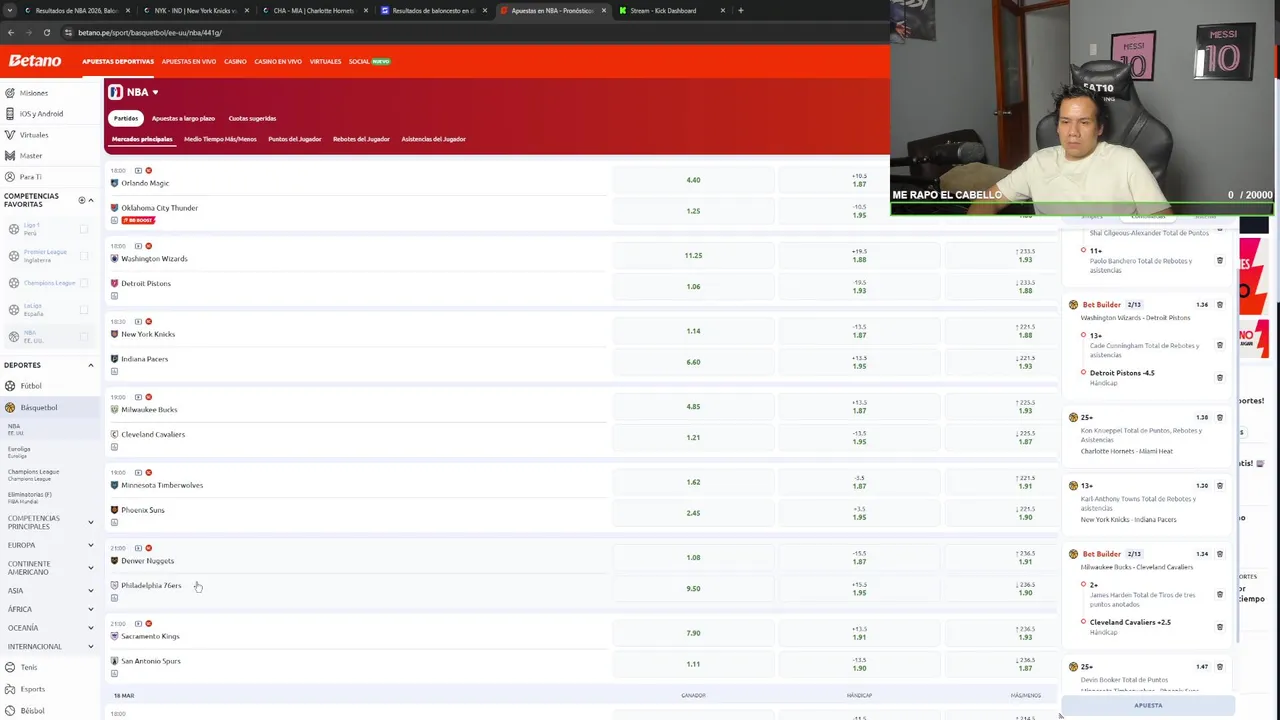Viewport: 1280px width, 720px height.
Task: Check the LaLiga España favorite checkbox
Action: click(84, 310)
